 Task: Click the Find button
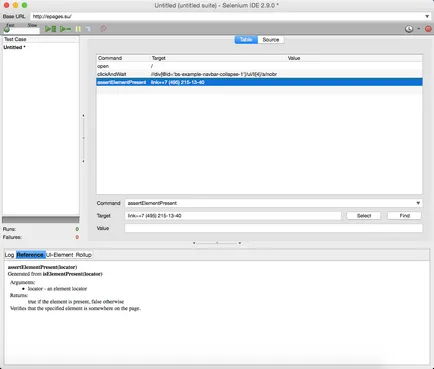coord(404,216)
